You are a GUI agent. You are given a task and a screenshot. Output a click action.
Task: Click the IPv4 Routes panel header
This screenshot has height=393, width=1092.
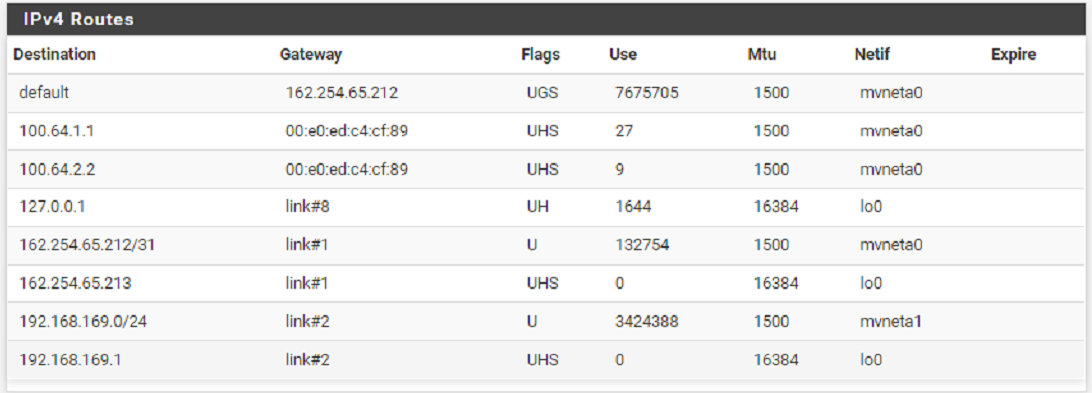tap(545, 19)
